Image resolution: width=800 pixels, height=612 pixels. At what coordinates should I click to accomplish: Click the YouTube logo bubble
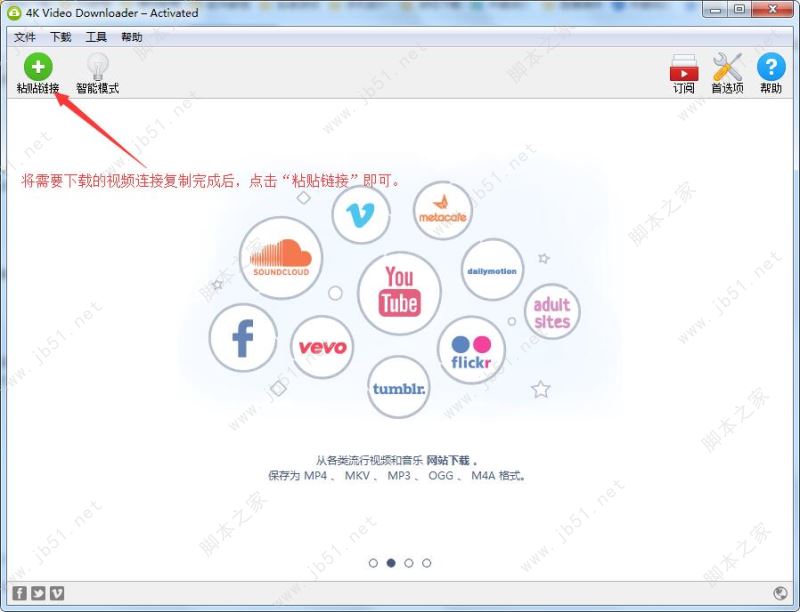tap(399, 293)
